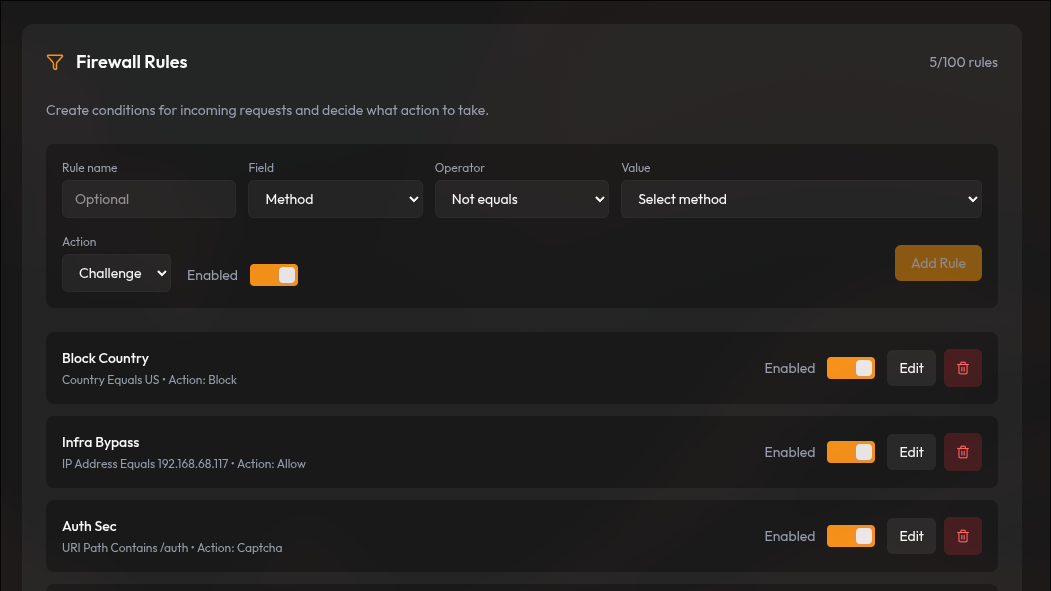
Task: Disable the Infra Bypass rule
Action: point(850,452)
